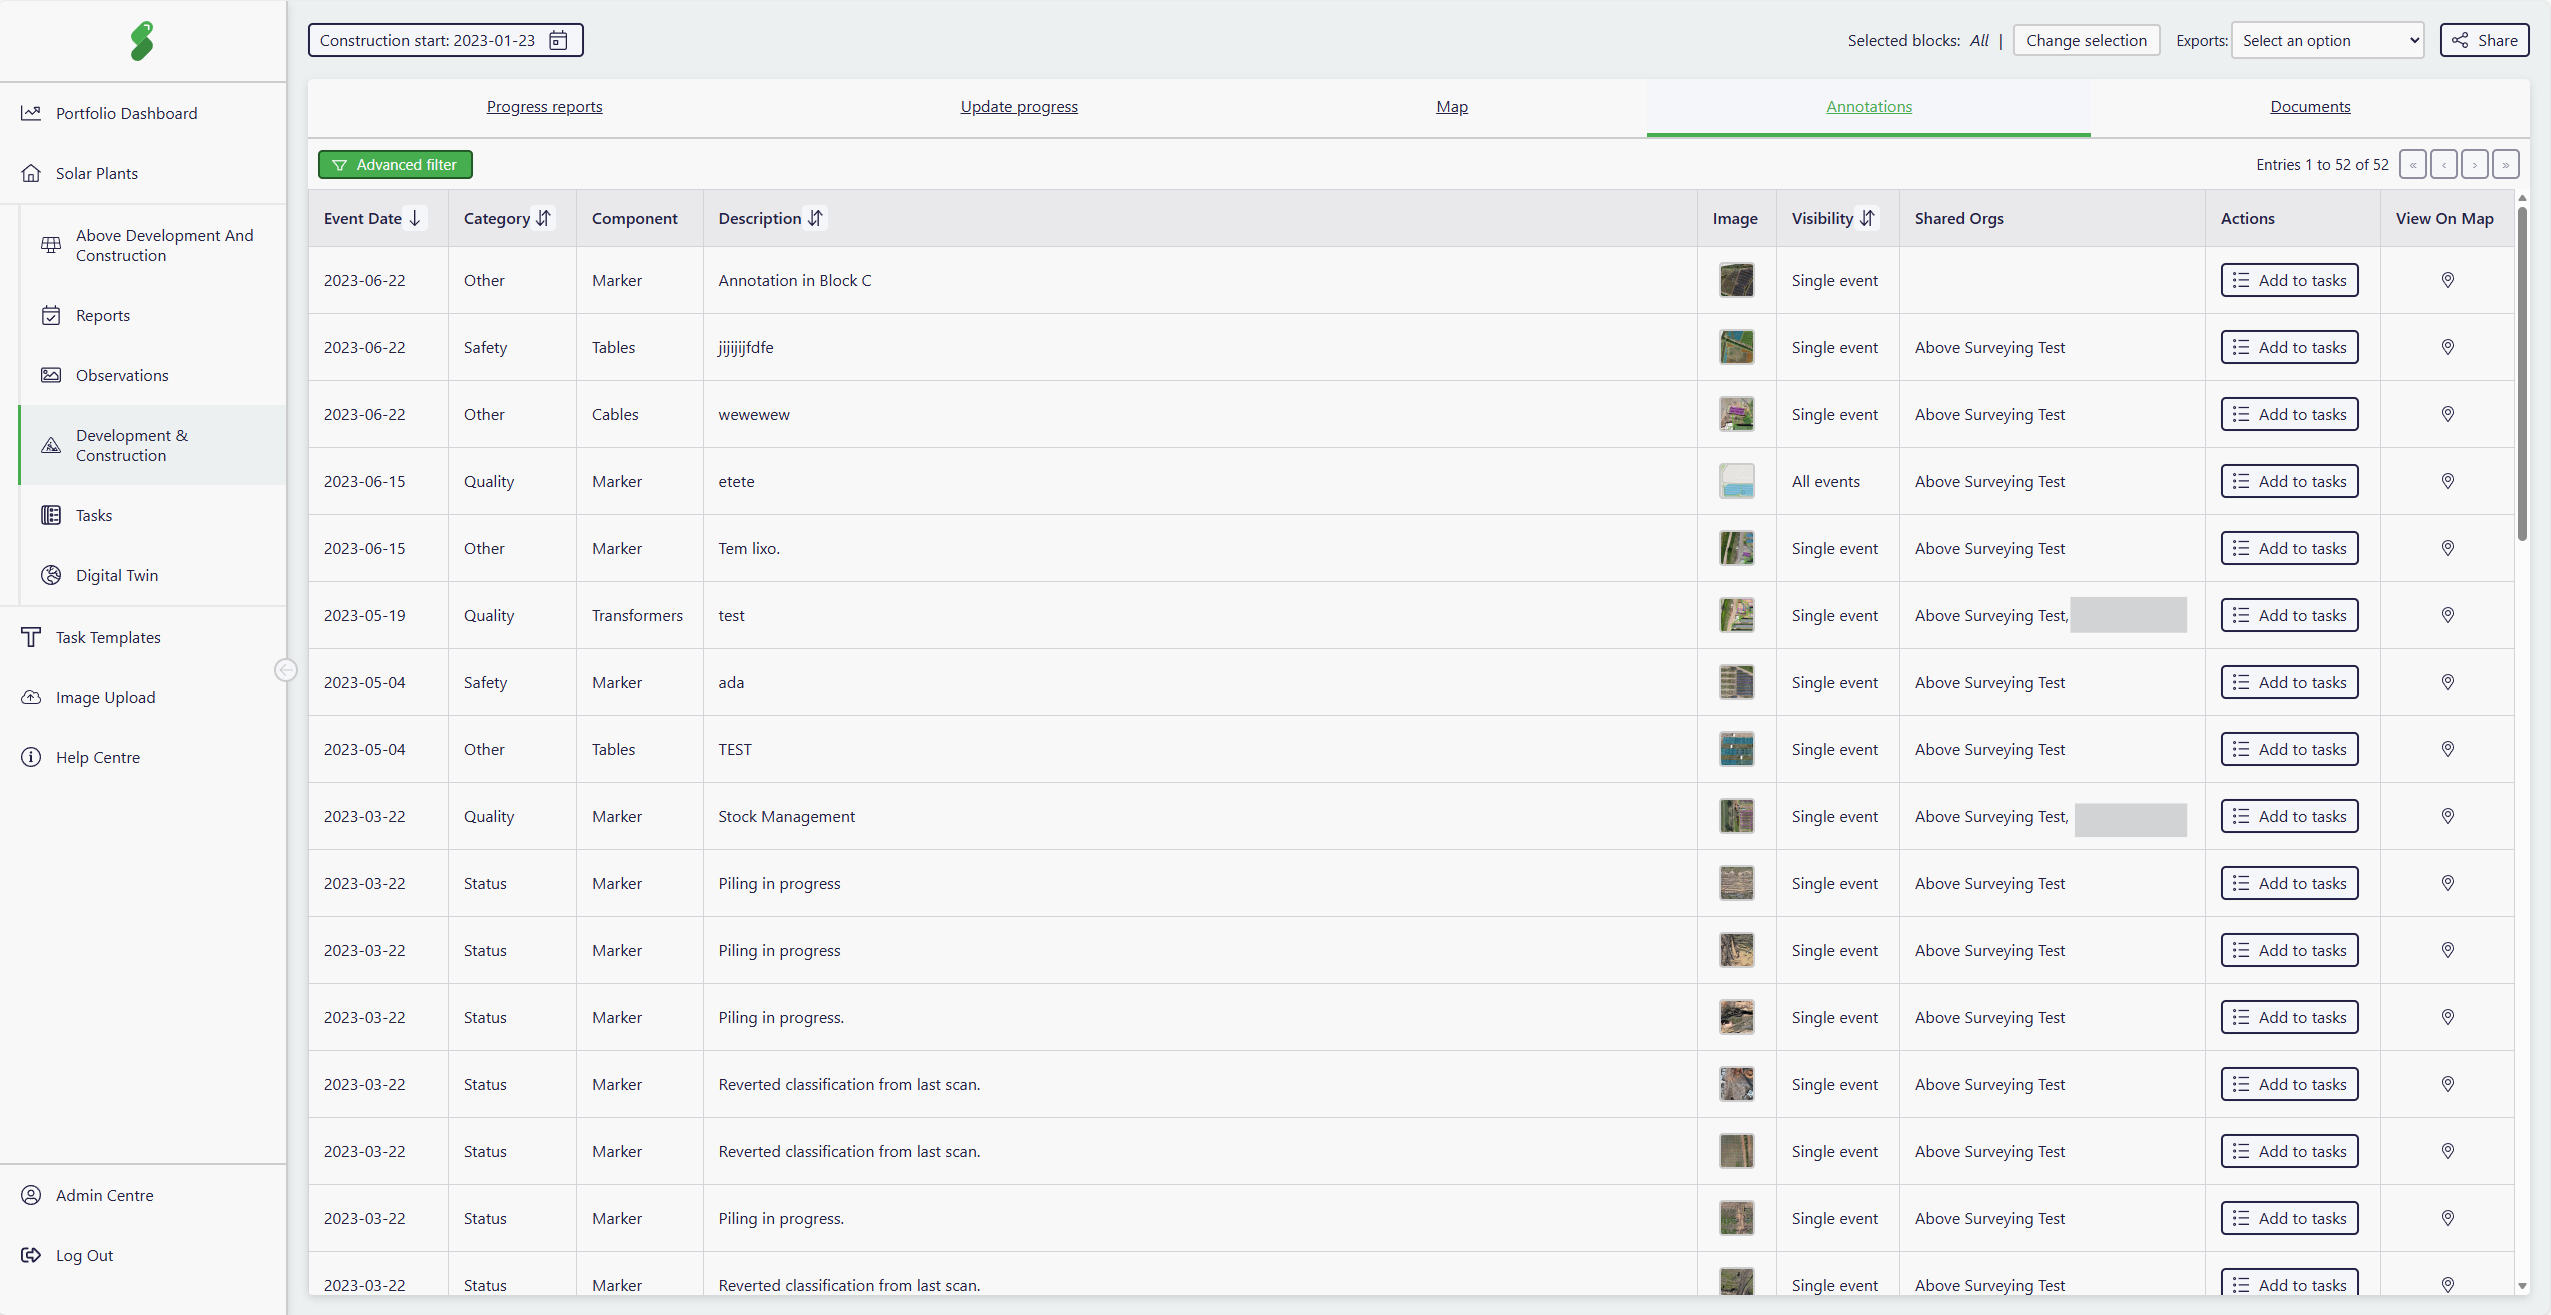The height and width of the screenshot is (1315, 2551).
Task: Collapse the sidebar with the arrow handle
Action: (x=286, y=670)
